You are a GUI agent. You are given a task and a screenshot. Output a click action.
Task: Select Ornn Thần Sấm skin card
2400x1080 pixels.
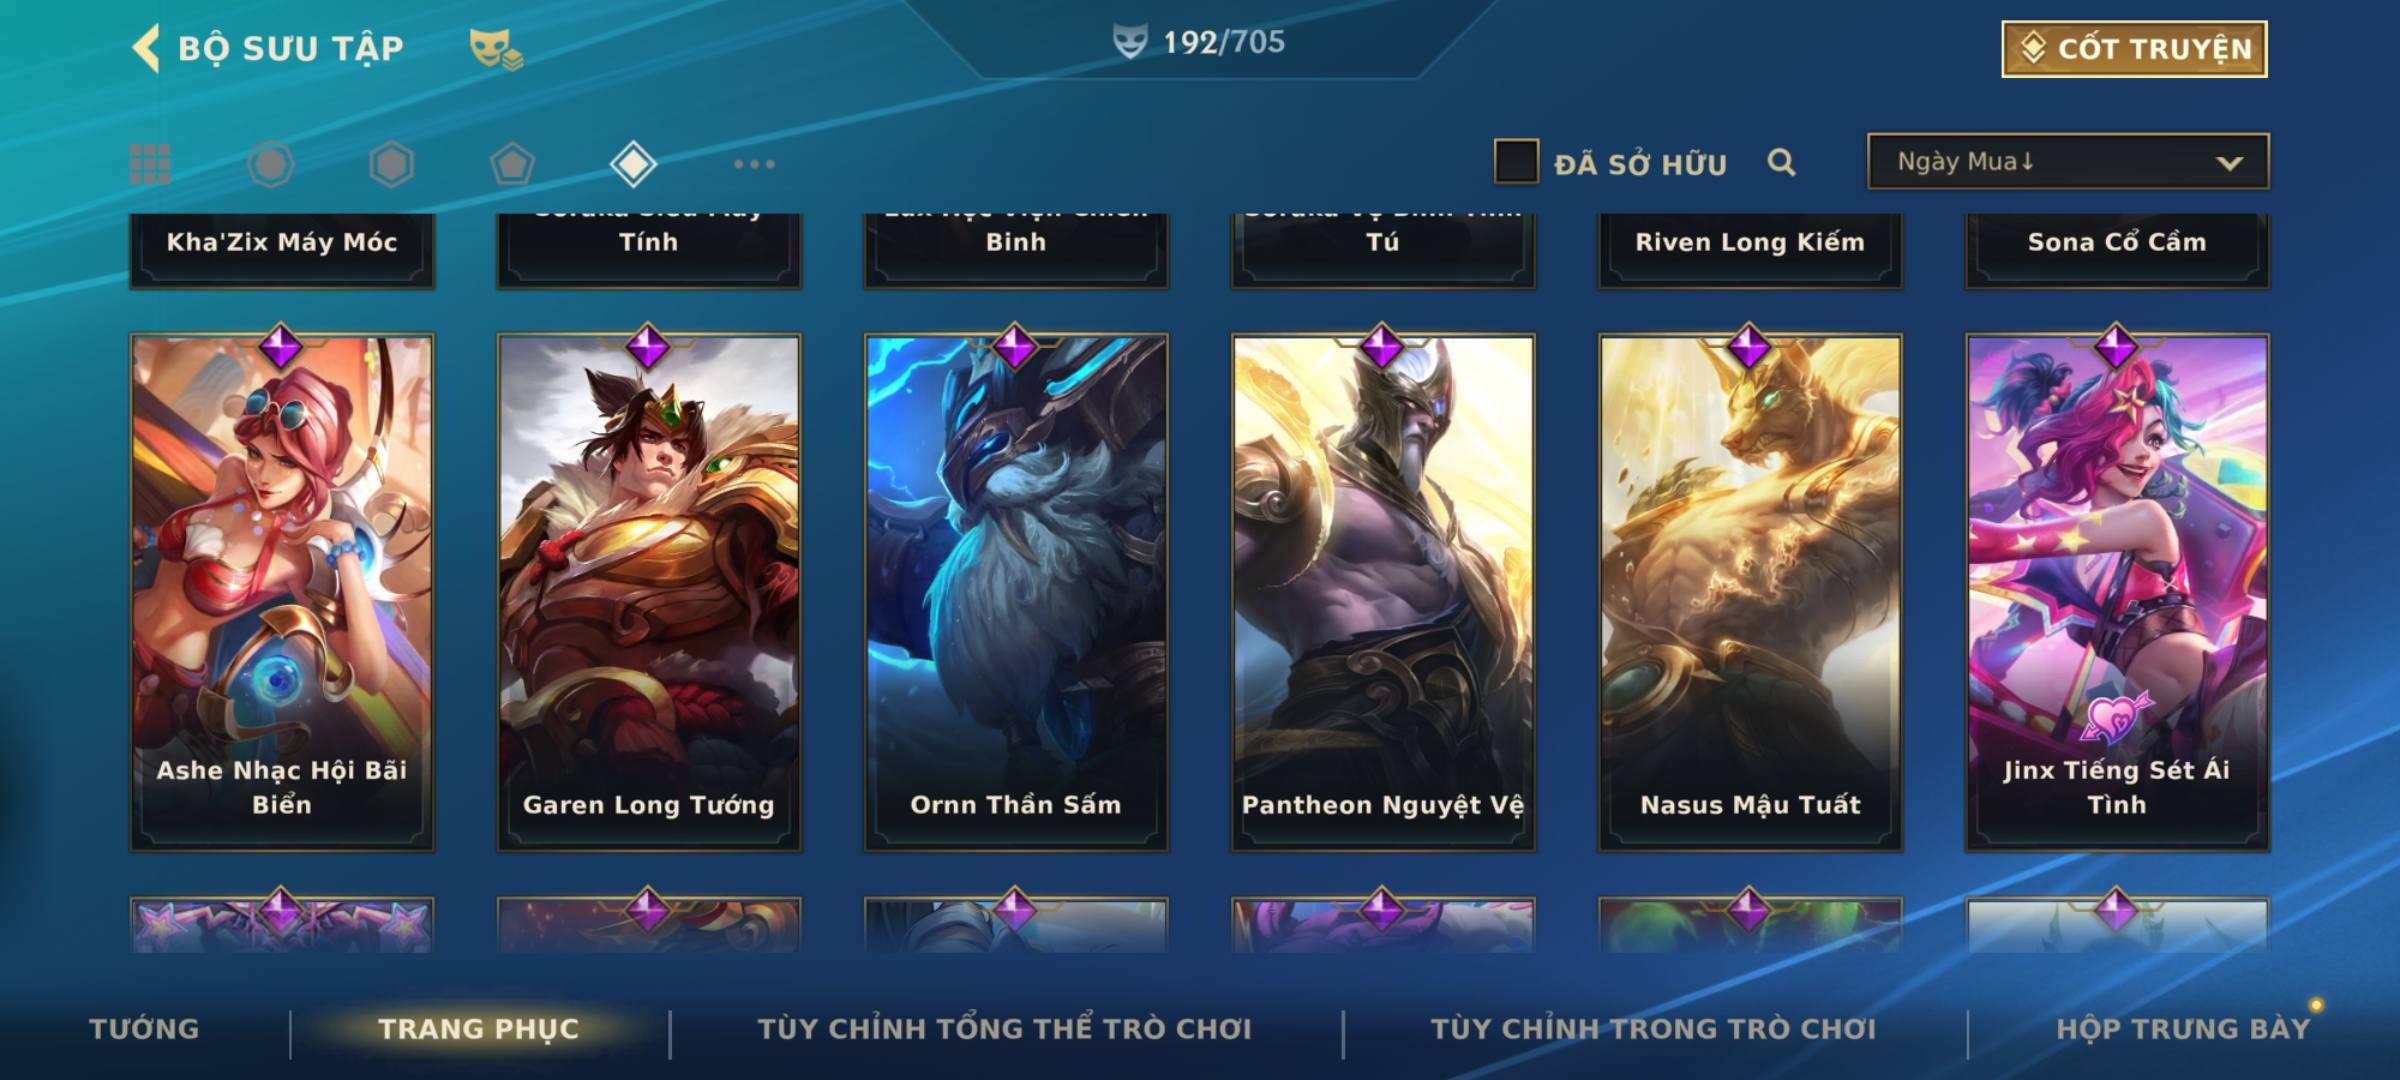pos(1016,592)
